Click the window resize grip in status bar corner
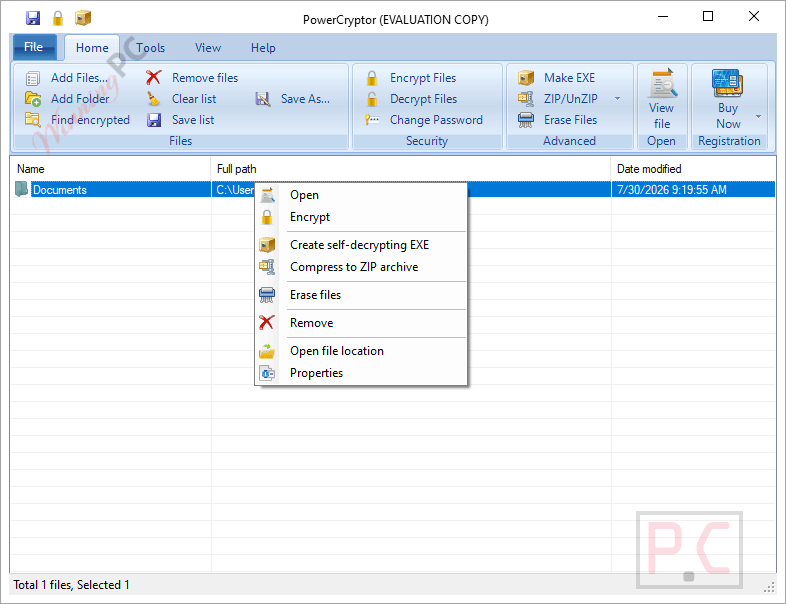Viewport: 786px width, 604px height. click(769, 587)
